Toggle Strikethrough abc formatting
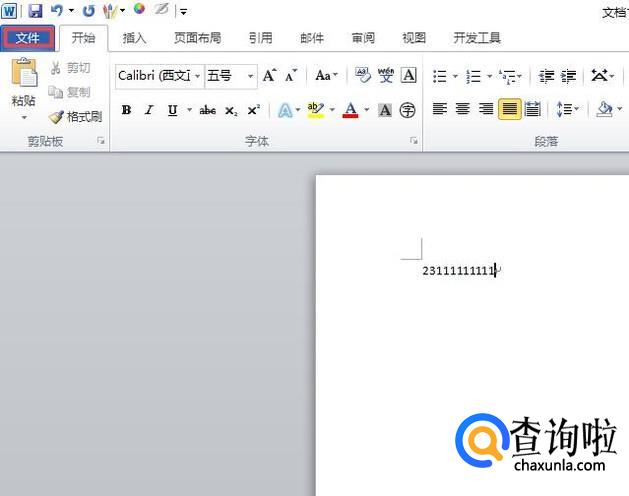 point(207,110)
